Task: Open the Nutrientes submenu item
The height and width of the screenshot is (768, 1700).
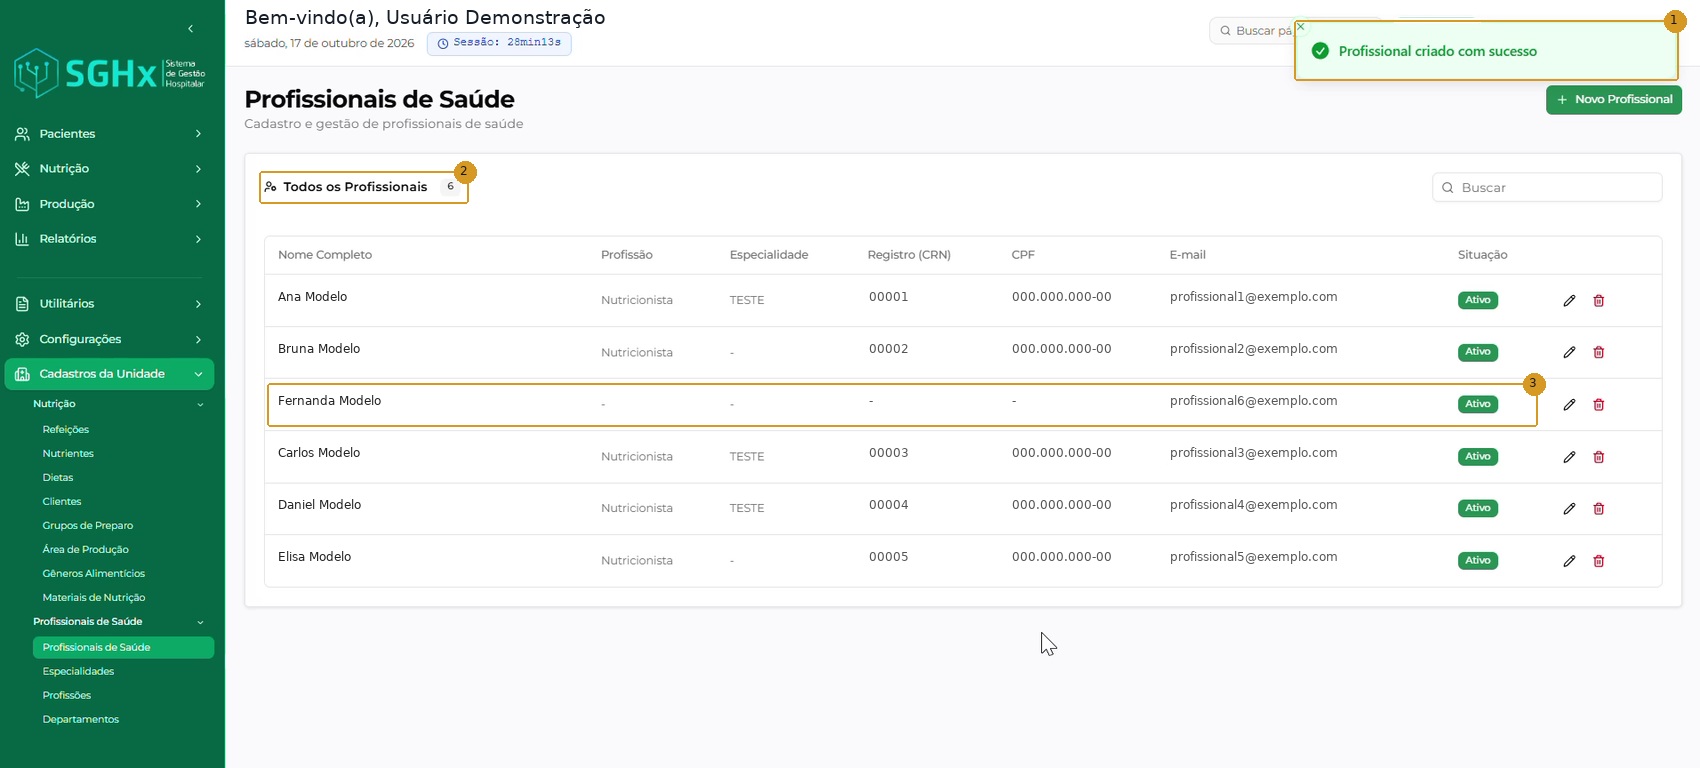Action: (x=68, y=454)
